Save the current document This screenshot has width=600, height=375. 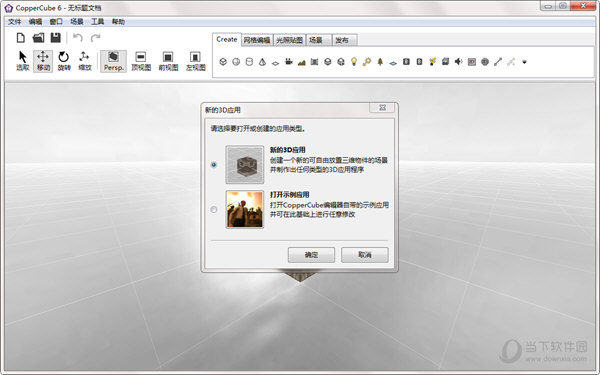[x=55, y=38]
